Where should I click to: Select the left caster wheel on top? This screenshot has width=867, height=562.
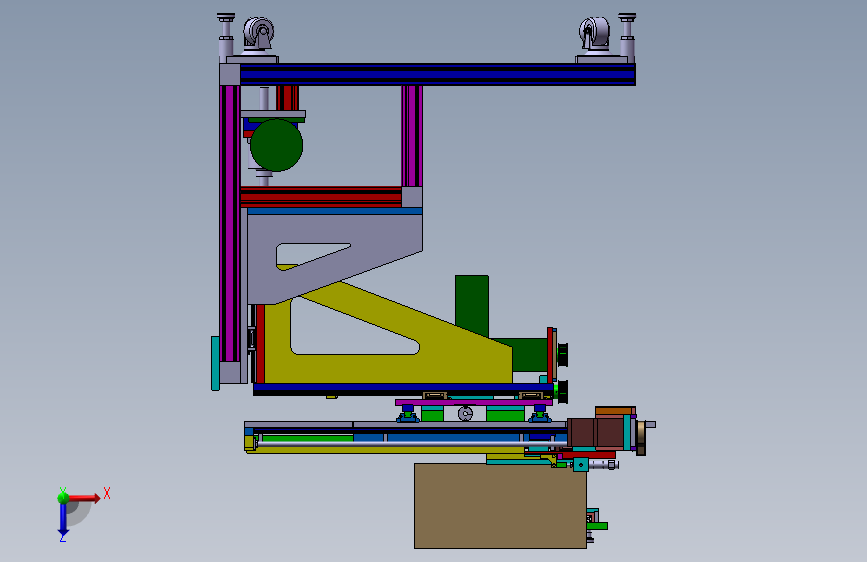click(258, 34)
